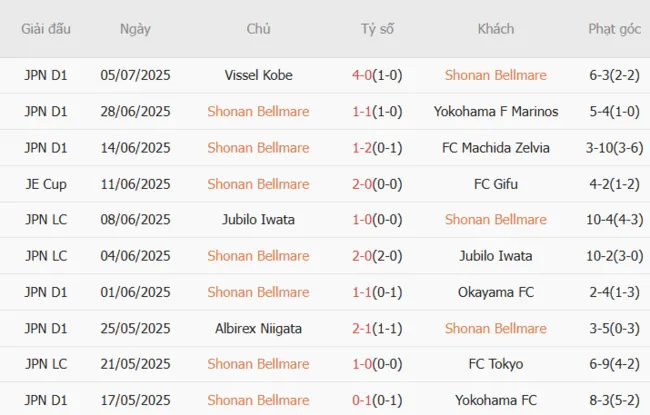Open Albirex Niigata team page
The height and width of the screenshot is (415, 650).
pyautogui.click(x=258, y=328)
